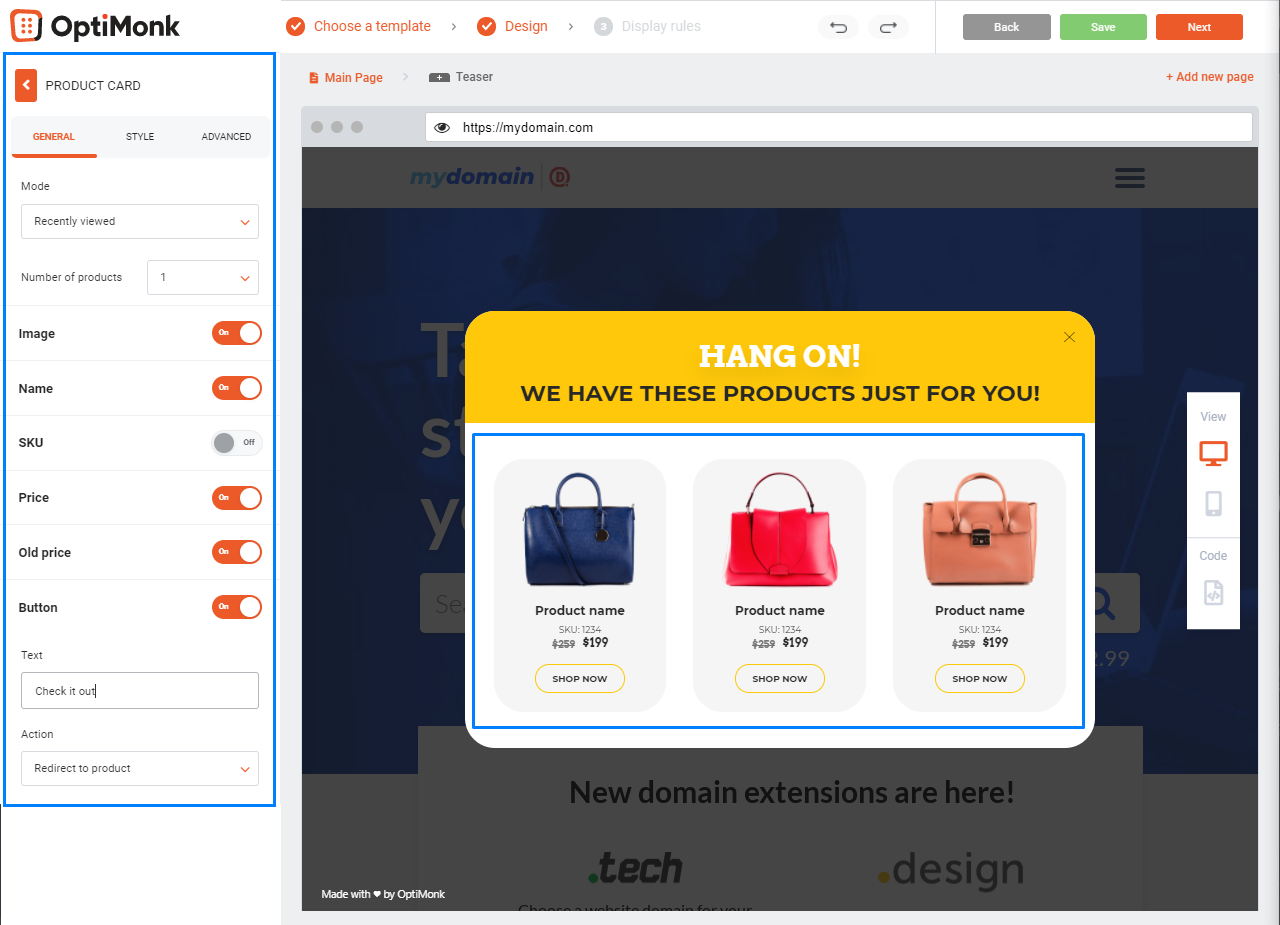Turn off the Name toggle
Viewport: 1280px width, 925px height.
(x=237, y=388)
